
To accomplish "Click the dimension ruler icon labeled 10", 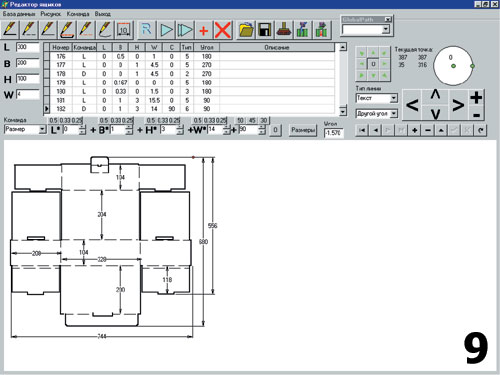I will point(124,30).
